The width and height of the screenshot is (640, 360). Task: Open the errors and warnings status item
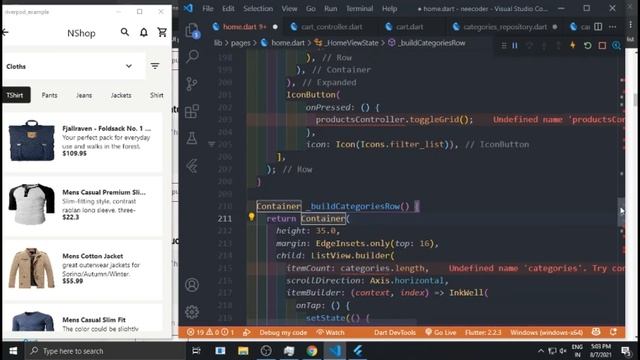pyautogui.click(x=211, y=332)
